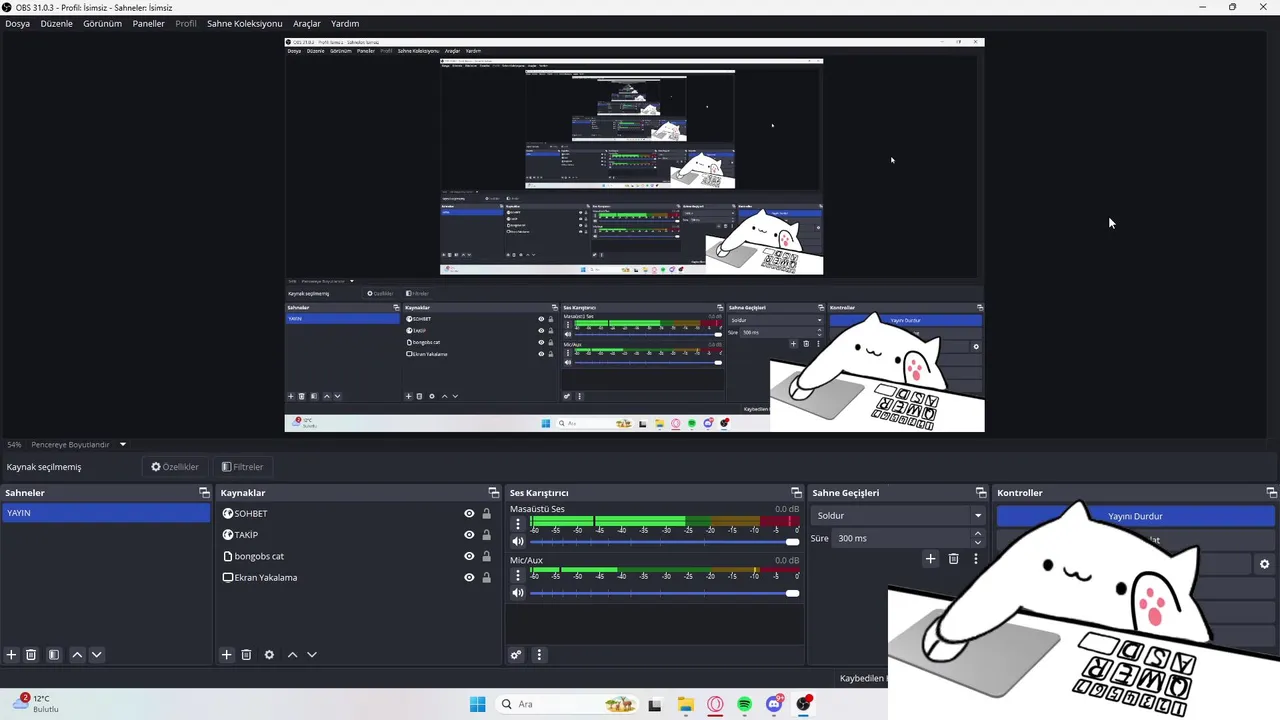Viewport: 1280px width, 720px height.
Task: Select the YAYIN scene
Action: point(106,513)
